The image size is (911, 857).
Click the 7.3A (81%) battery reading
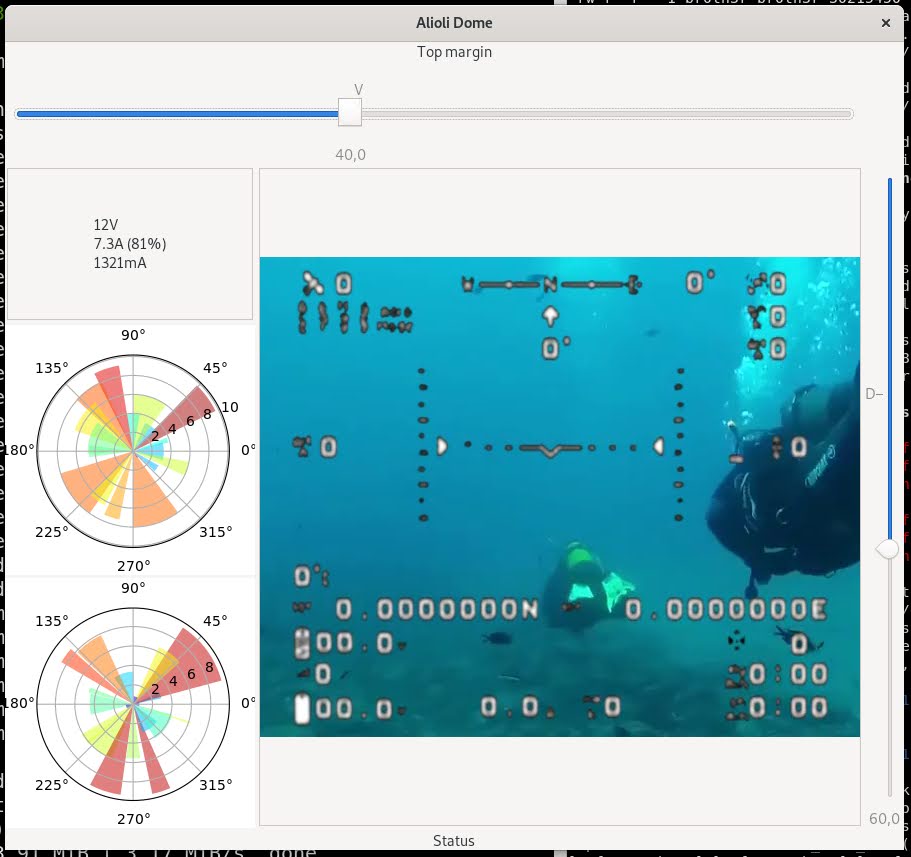130,244
